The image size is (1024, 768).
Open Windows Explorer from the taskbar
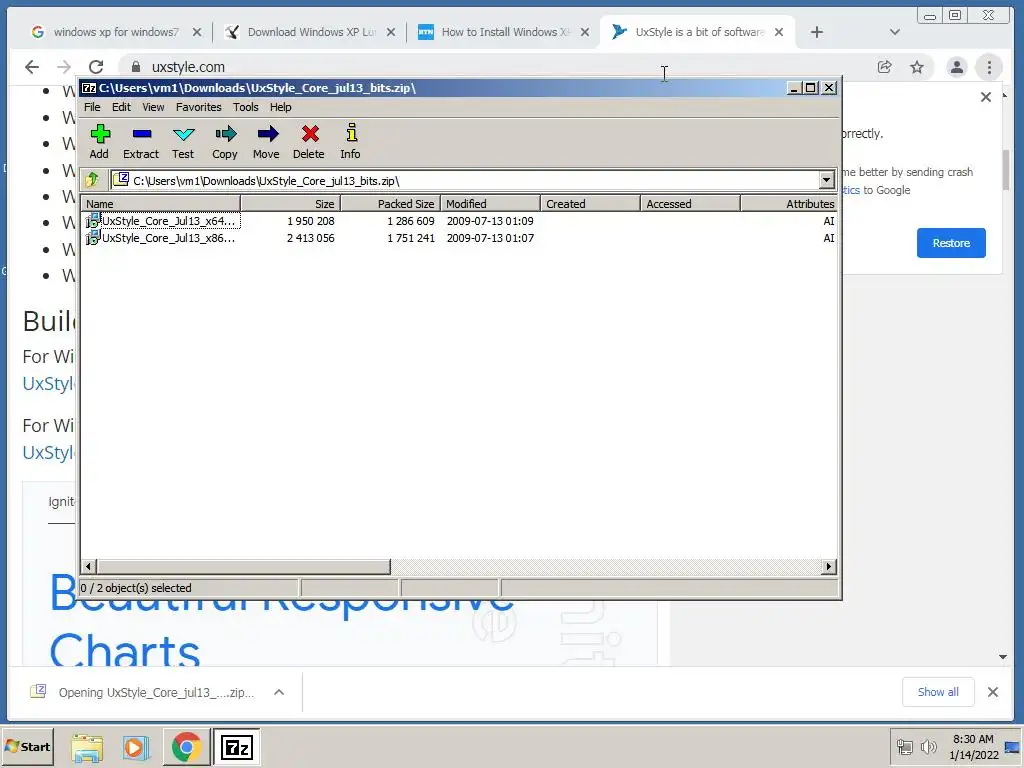[x=87, y=748]
